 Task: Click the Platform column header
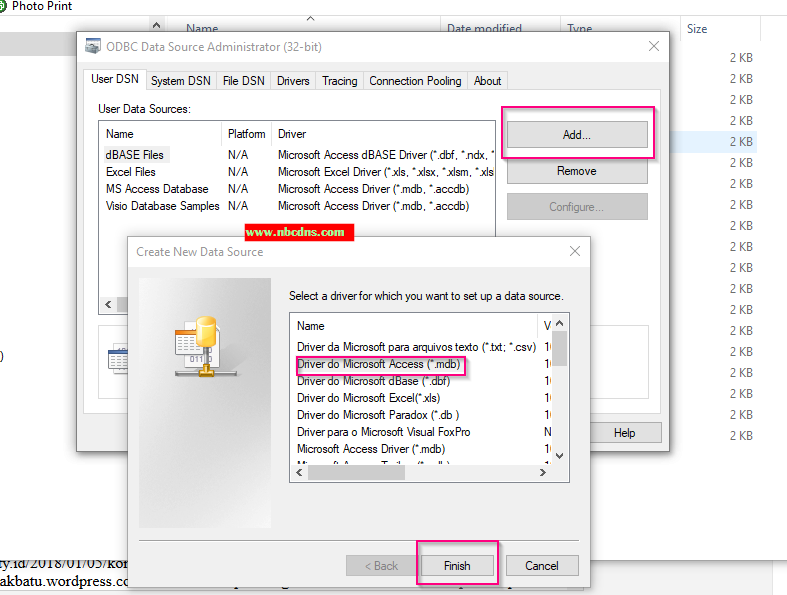(x=246, y=134)
